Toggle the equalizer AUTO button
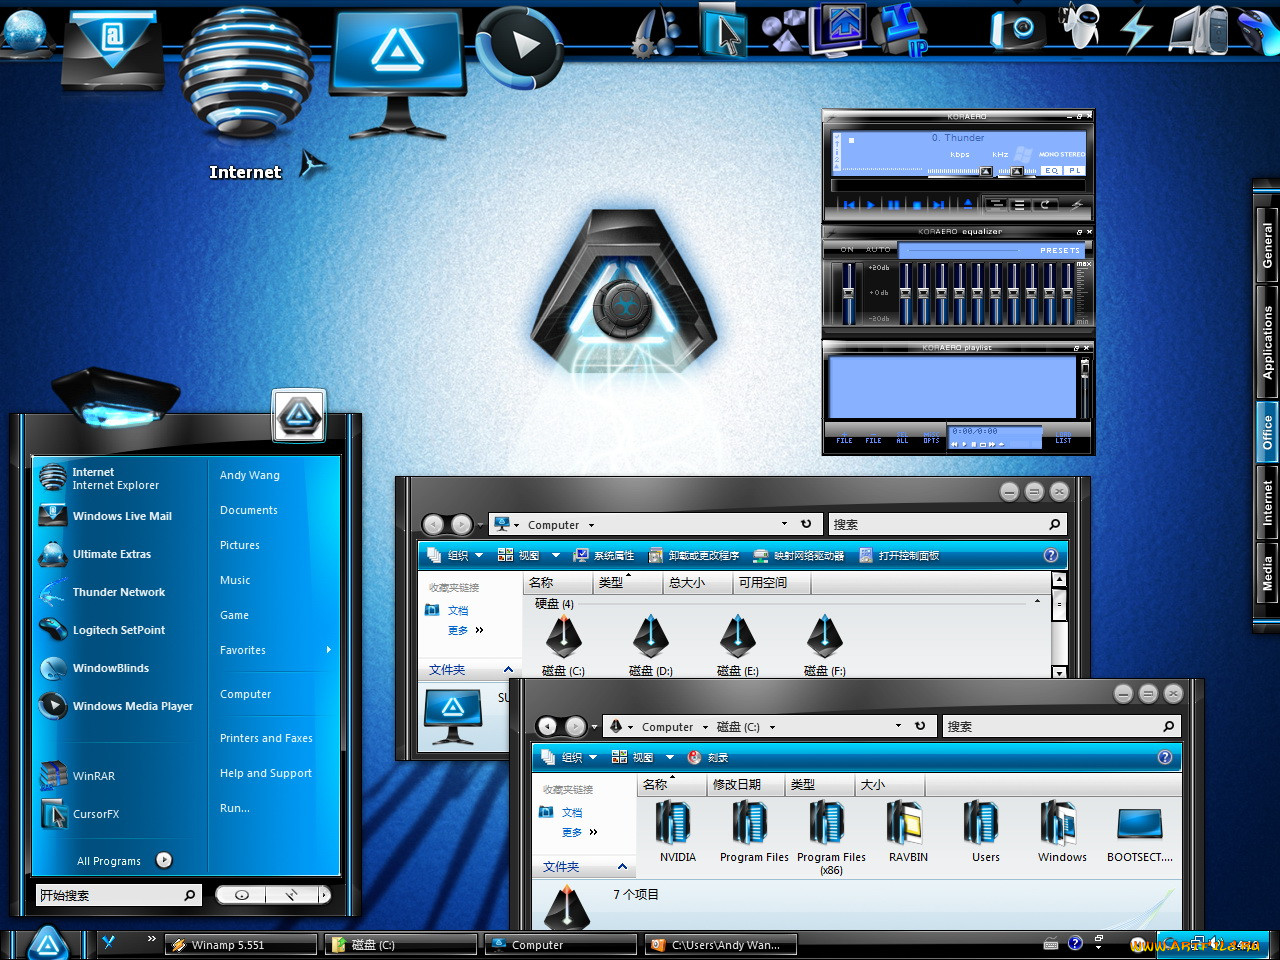1280x960 pixels. coord(878,250)
